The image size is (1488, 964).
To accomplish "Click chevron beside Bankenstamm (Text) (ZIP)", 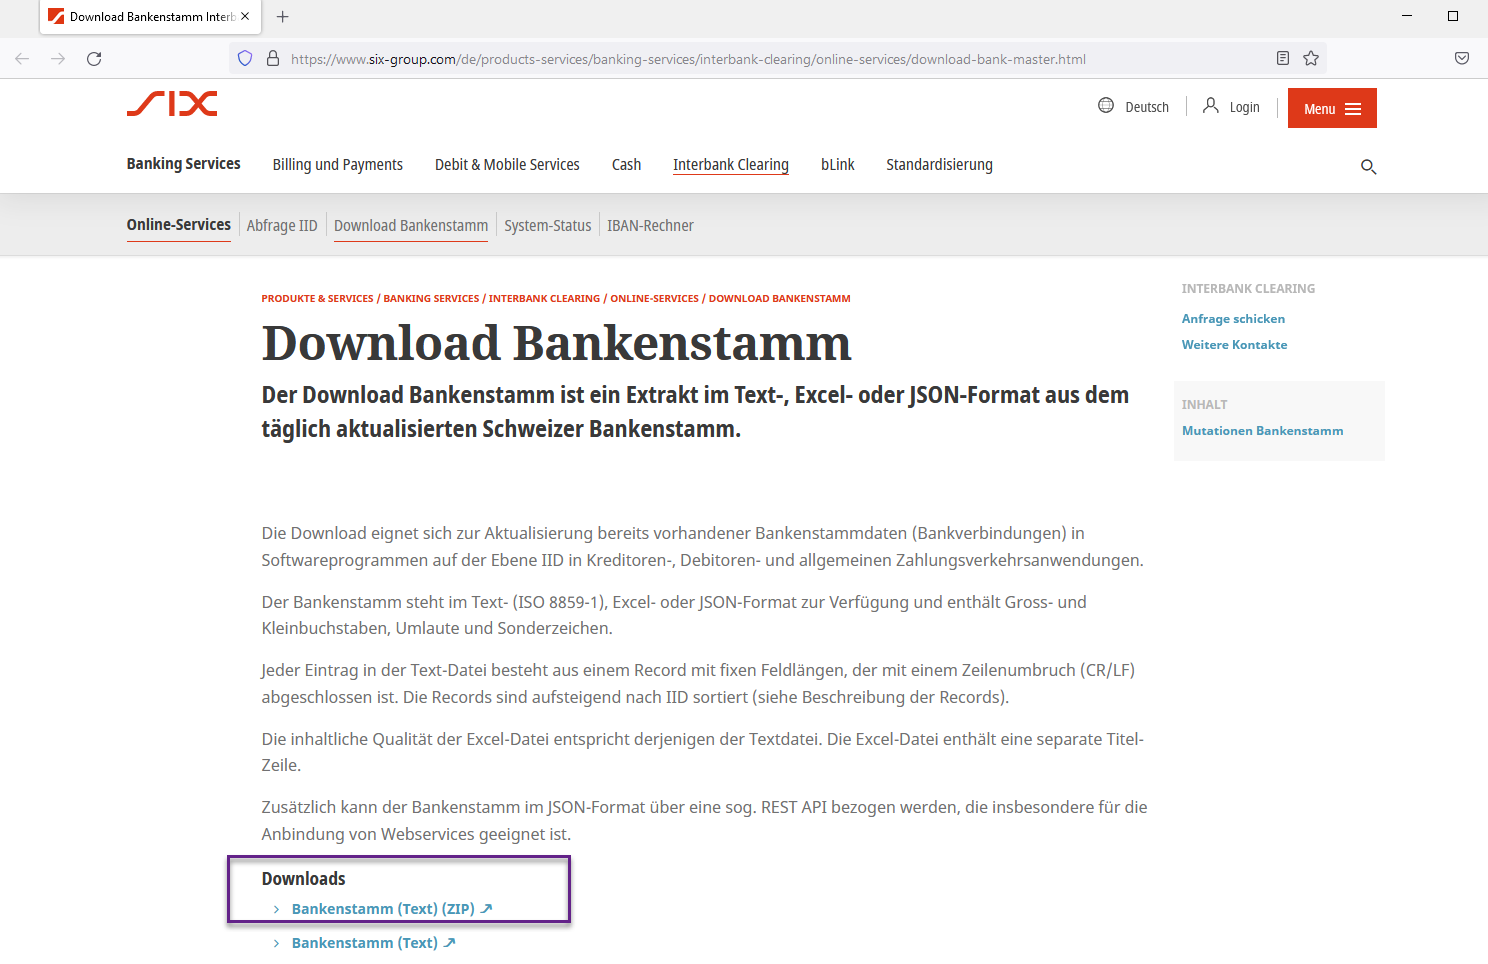I will [x=277, y=909].
